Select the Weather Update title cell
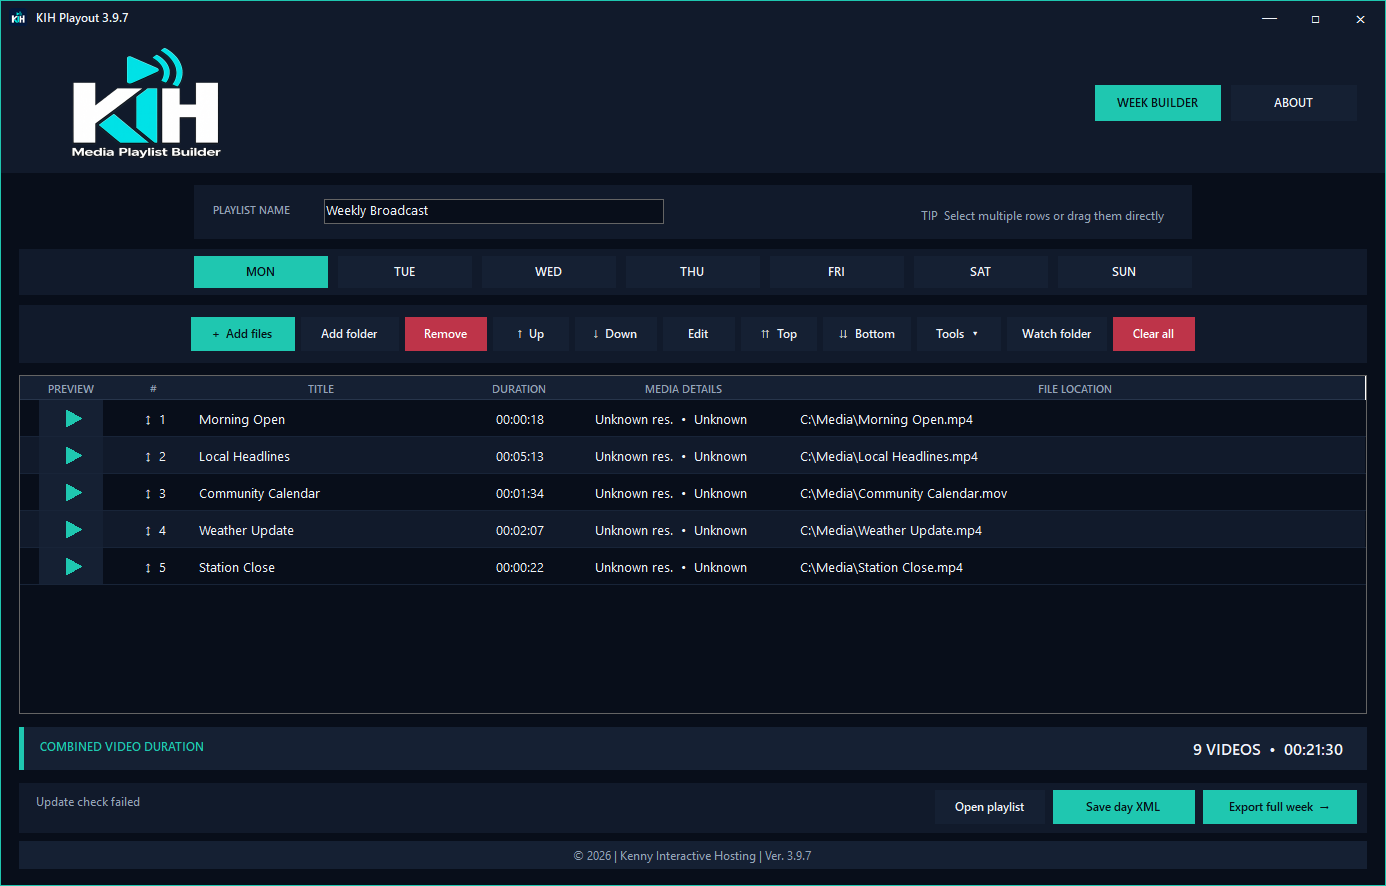This screenshot has width=1386, height=886. [x=247, y=531]
